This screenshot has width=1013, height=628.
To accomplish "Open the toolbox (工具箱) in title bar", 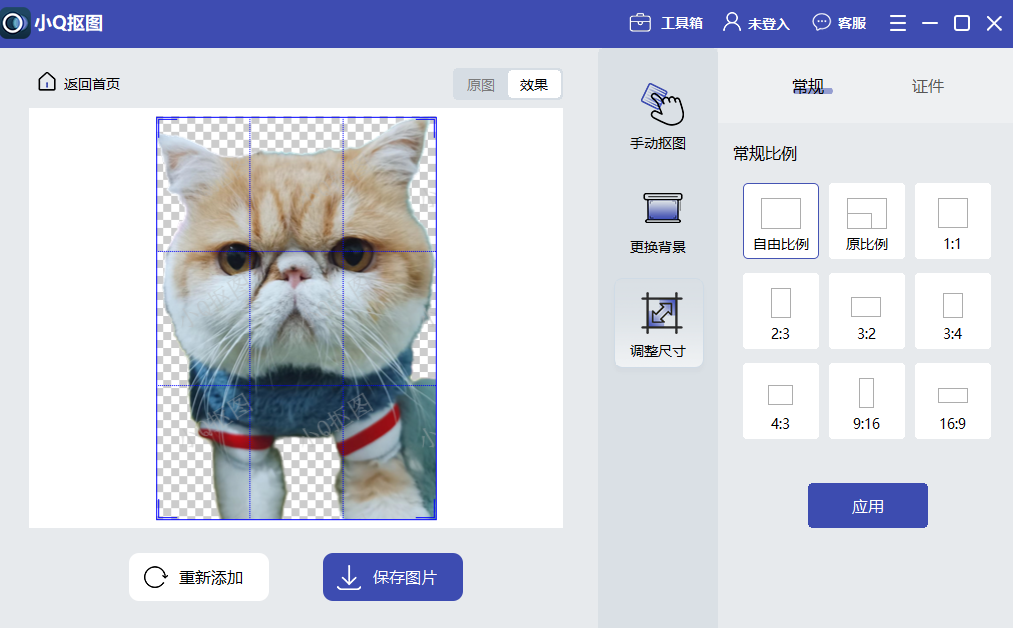I will point(666,23).
